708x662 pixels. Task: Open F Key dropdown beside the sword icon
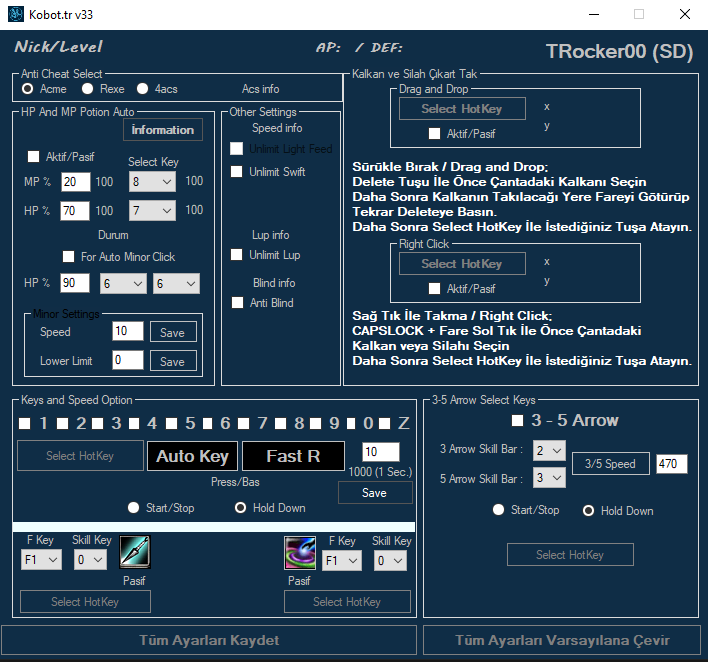point(41,561)
